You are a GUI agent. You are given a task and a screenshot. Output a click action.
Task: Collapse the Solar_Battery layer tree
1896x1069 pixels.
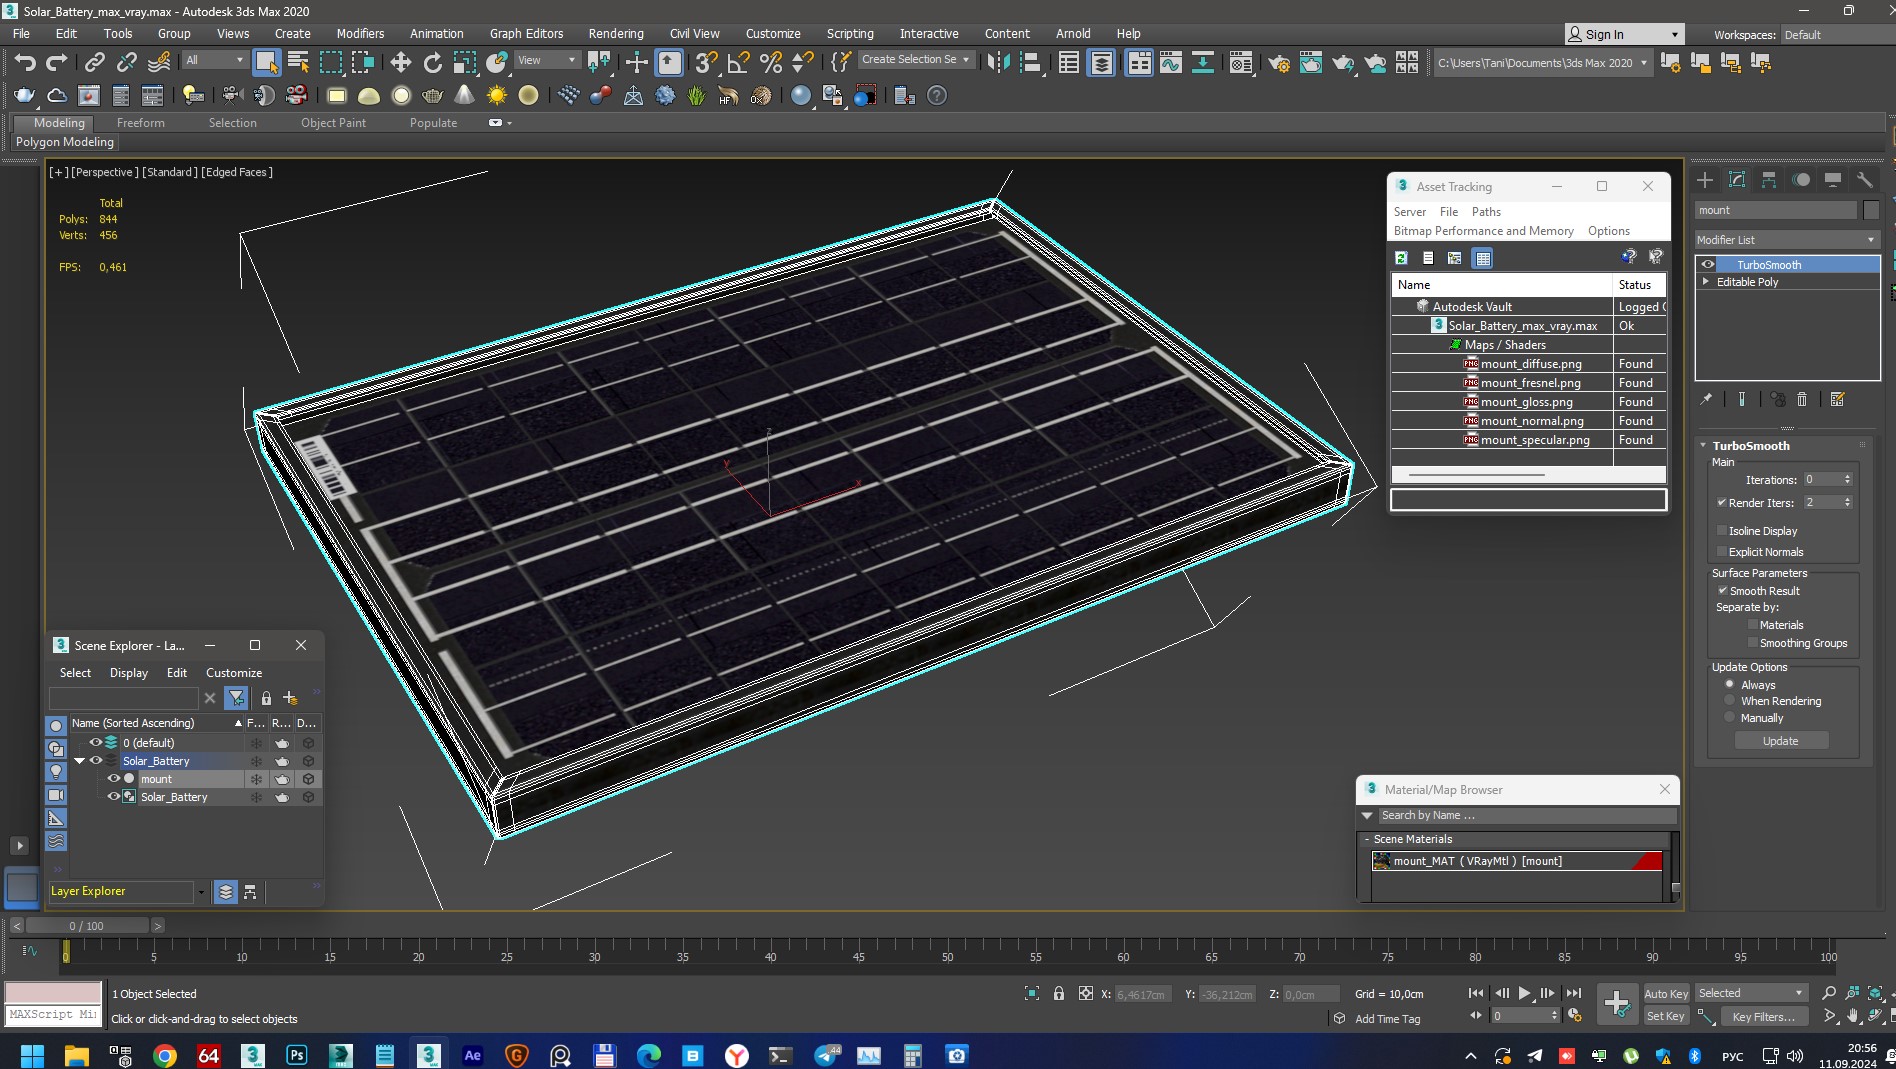click(79, 761)
